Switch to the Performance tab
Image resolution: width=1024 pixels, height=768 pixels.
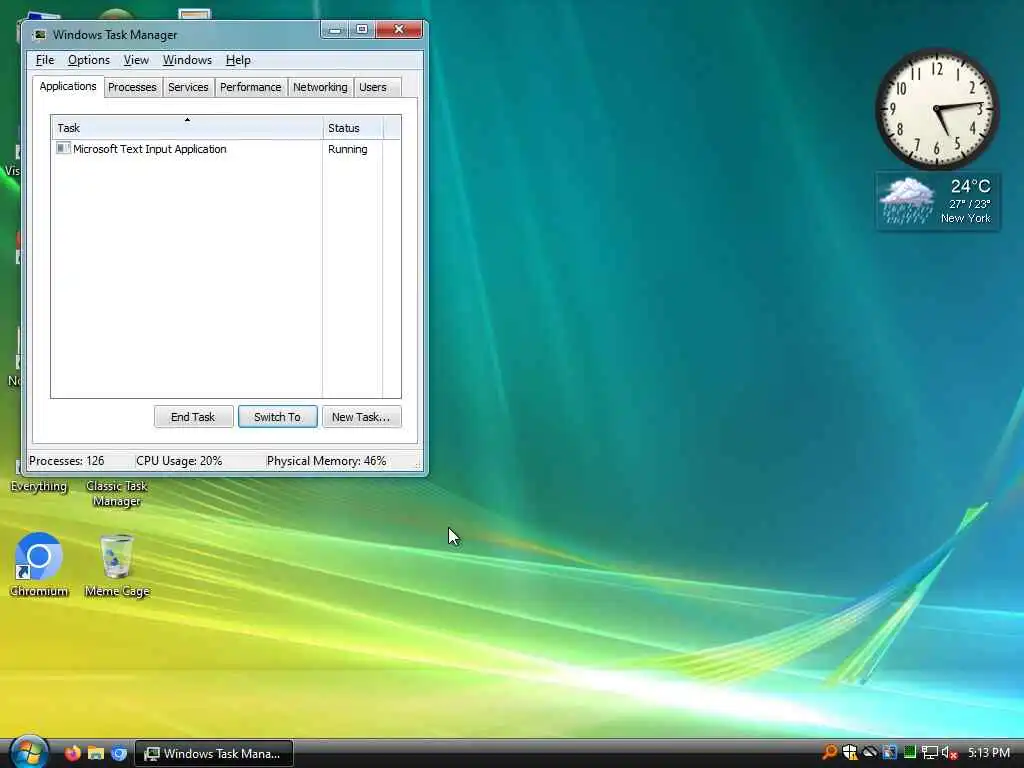(250, 87)
